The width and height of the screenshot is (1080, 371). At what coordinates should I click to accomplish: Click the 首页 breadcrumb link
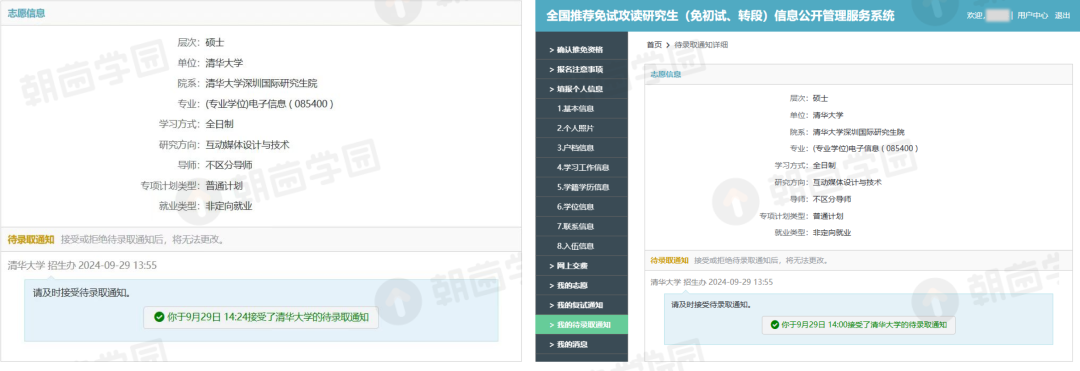coord(654,45)
